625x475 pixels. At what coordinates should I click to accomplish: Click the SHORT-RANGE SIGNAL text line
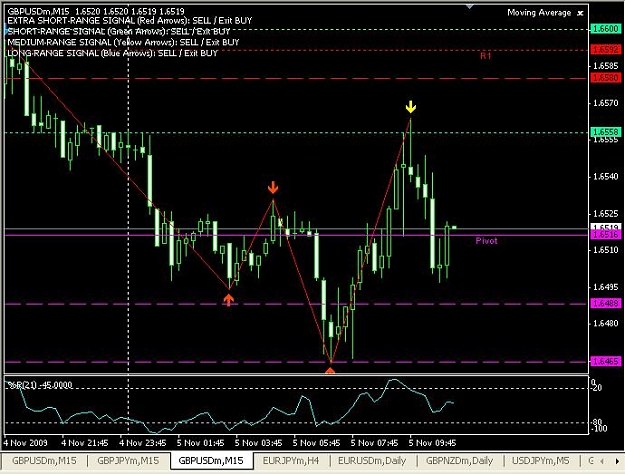coord(119,31)
